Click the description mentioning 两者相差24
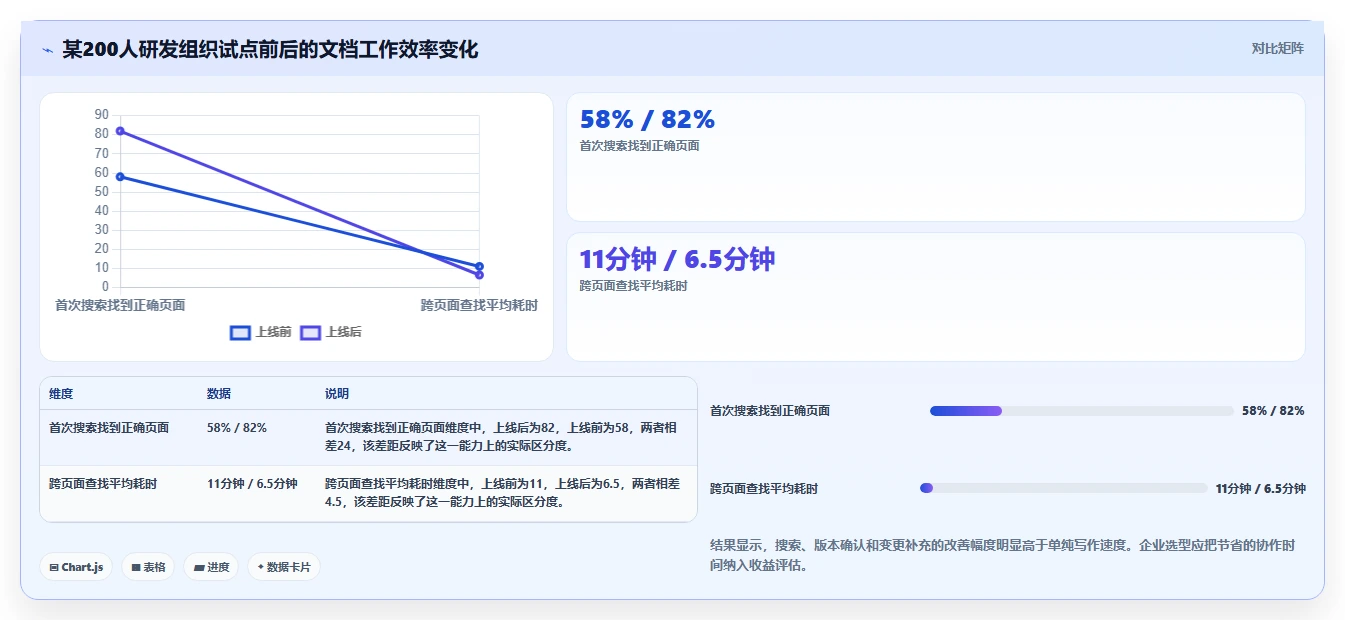1345x620 pixels. (502, 437)
